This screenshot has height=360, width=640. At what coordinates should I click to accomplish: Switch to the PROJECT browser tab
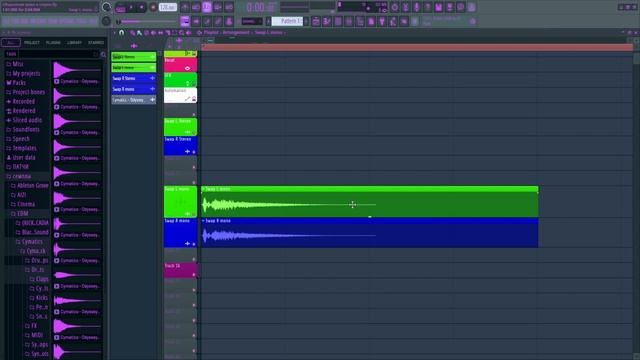(x=31, y=42)
